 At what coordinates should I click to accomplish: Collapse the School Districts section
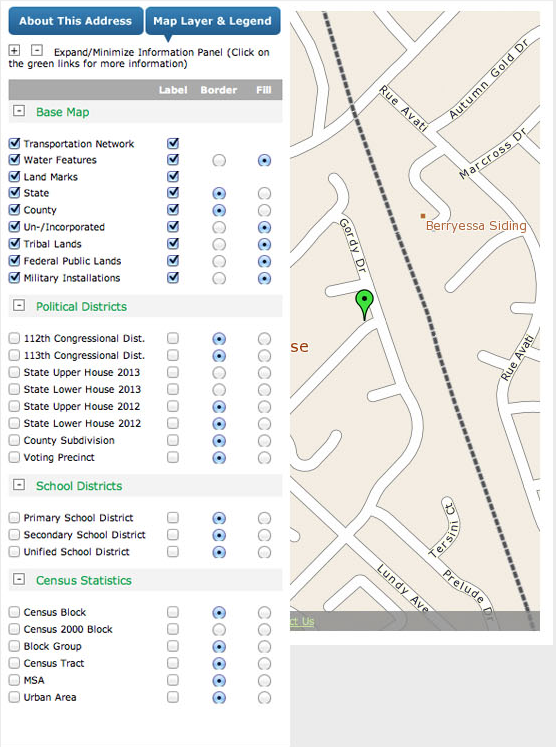point(19,485)
